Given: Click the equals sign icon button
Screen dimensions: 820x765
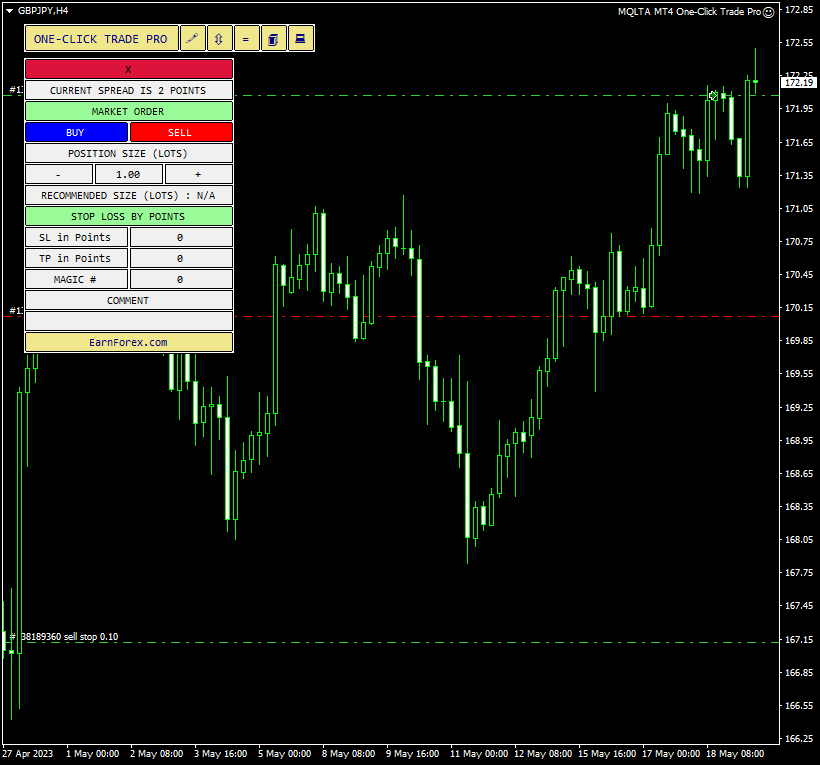Looking at the screenshot, I should (x=246, y=39).
